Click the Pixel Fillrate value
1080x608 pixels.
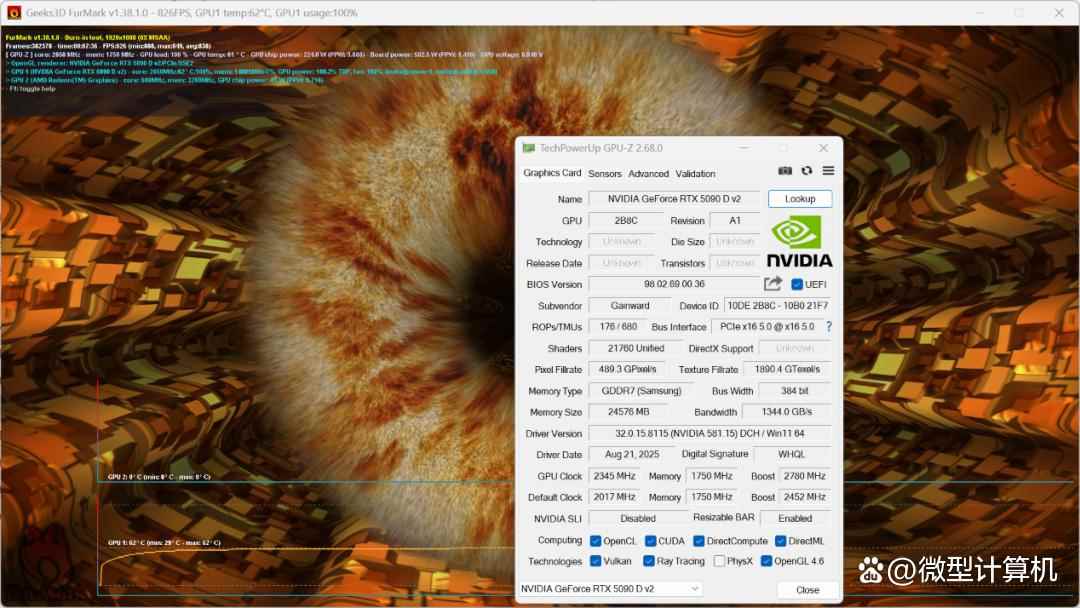(x=627, y=370)
